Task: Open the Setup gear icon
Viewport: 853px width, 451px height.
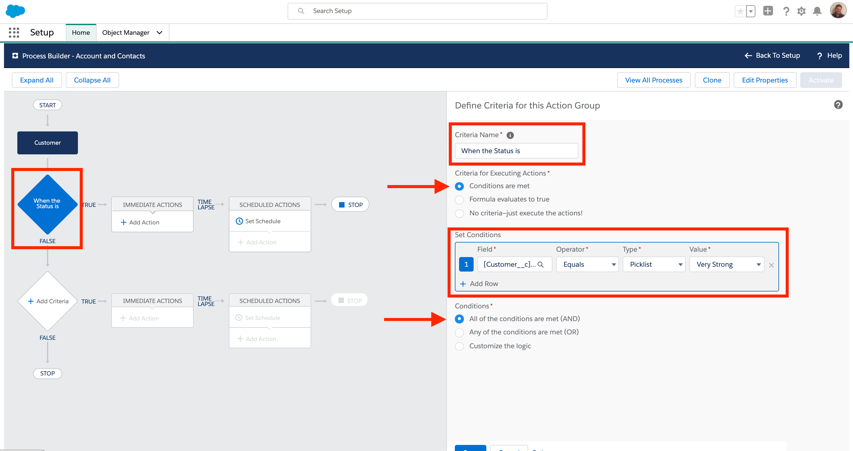Action: coord(801,11)
